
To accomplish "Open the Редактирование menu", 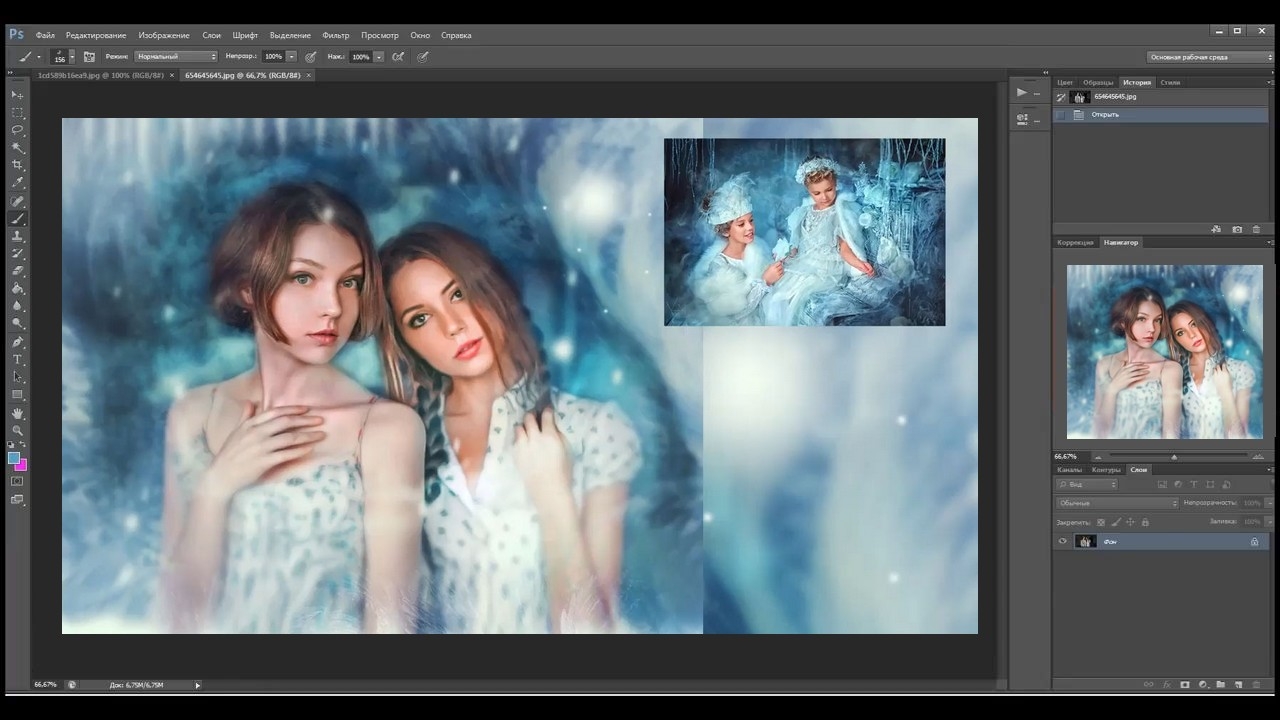I will 96,35.
